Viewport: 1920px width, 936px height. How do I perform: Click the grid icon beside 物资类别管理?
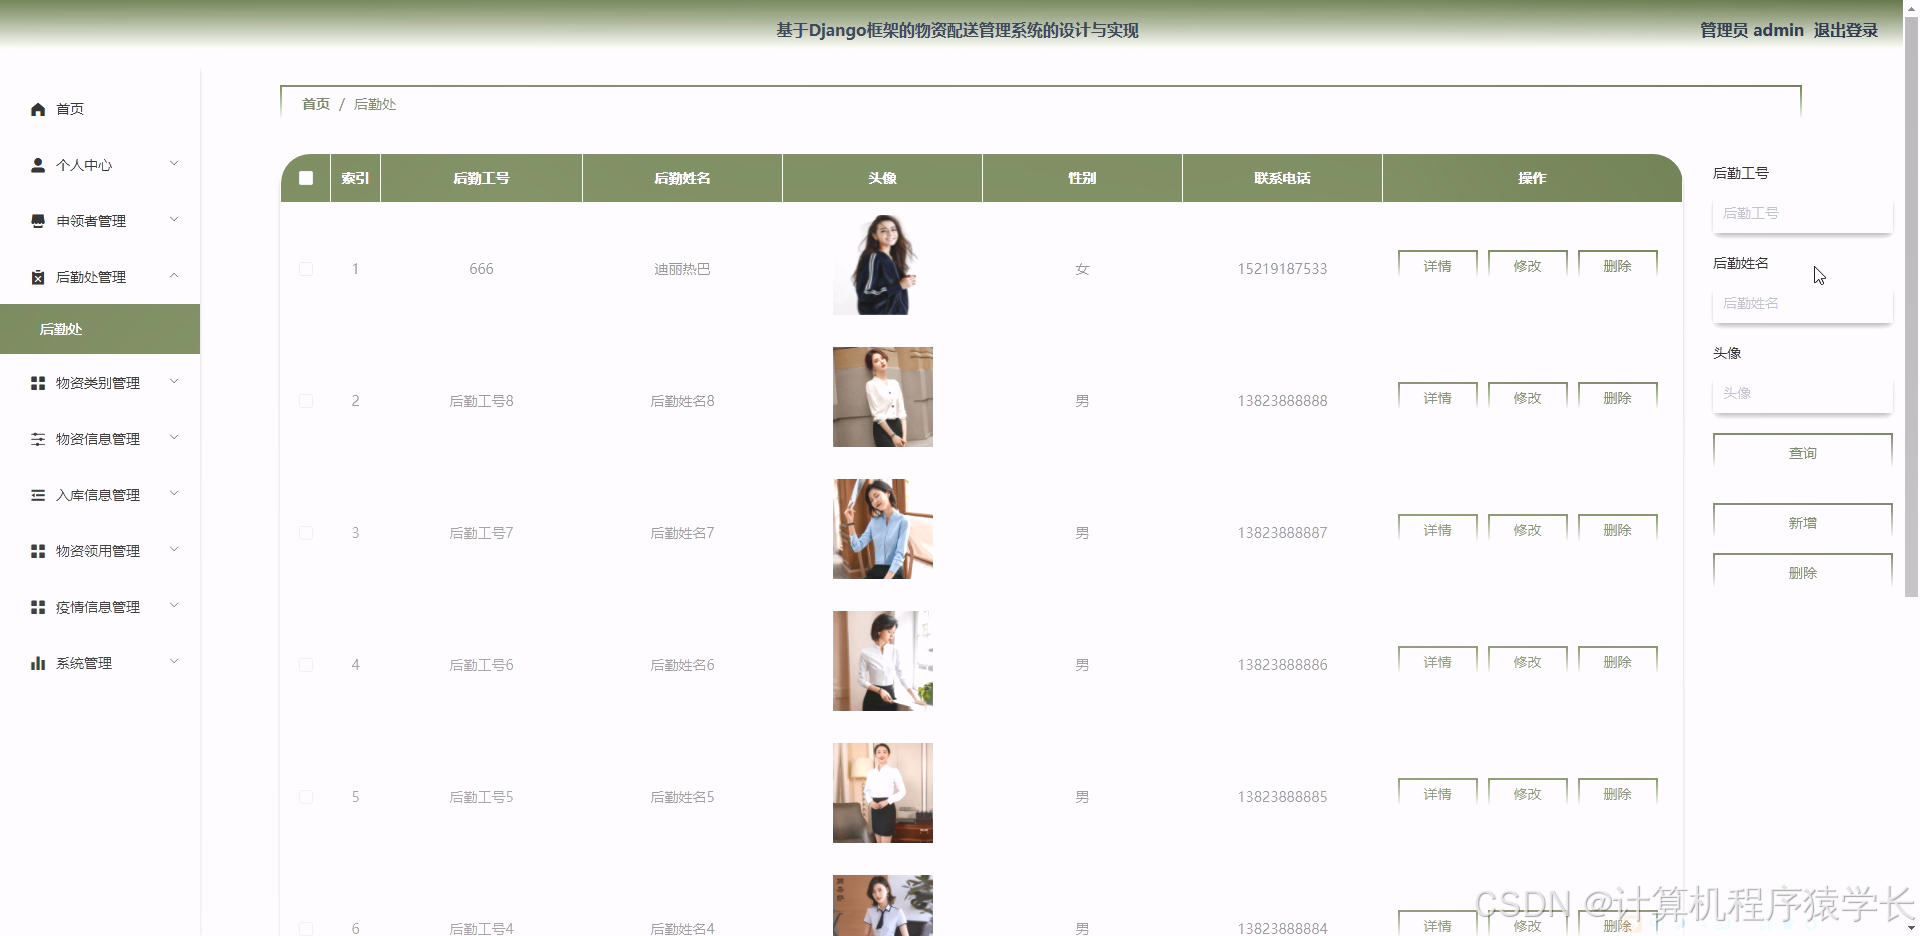tap(38, 383)
